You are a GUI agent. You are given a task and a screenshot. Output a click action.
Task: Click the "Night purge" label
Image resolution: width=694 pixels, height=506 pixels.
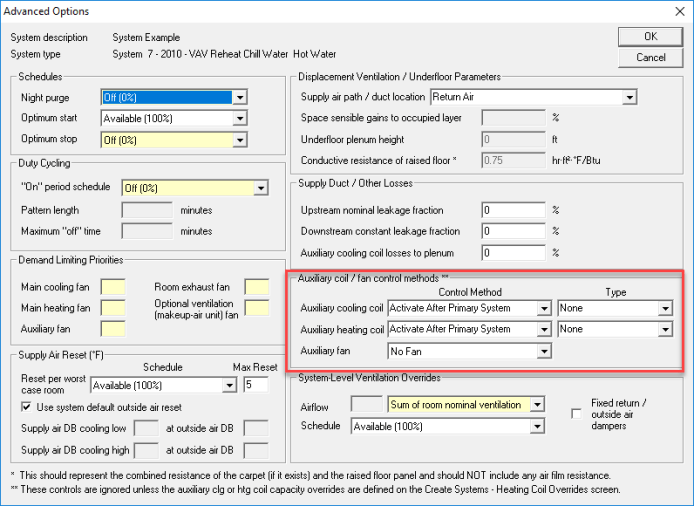click(45, 98)
